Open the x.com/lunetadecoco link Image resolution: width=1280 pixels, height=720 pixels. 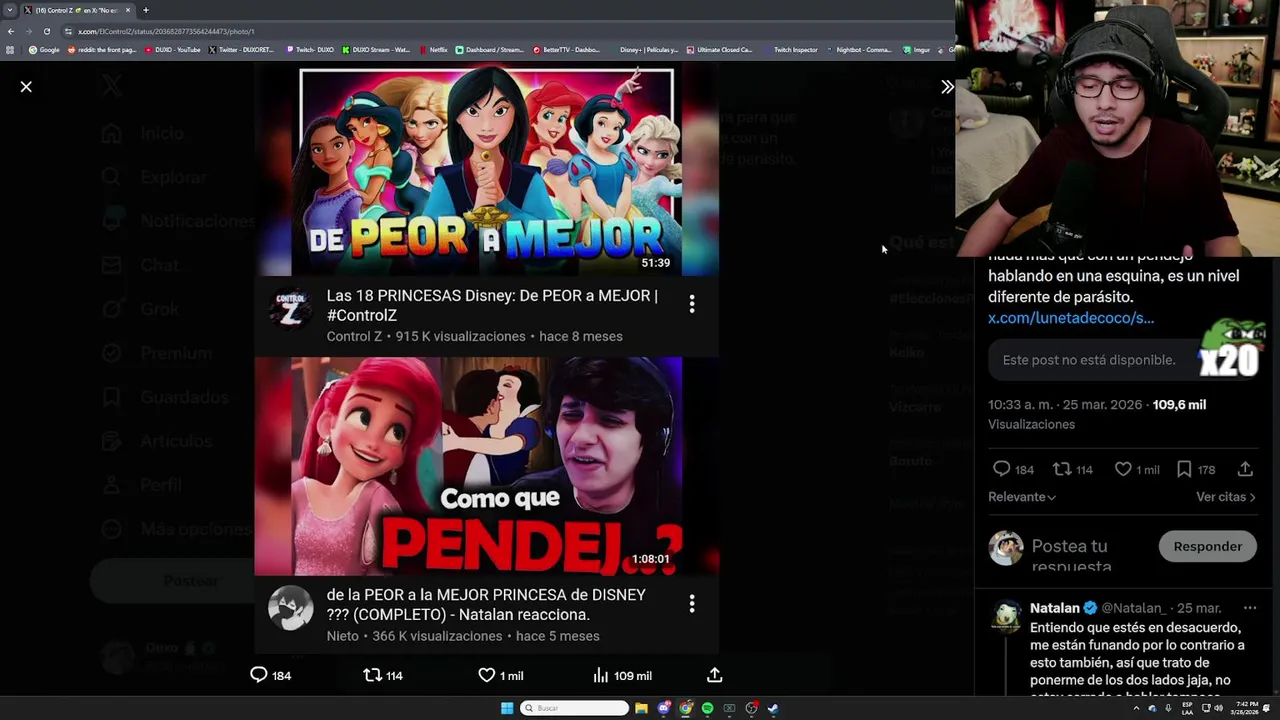coord(1071,318)
